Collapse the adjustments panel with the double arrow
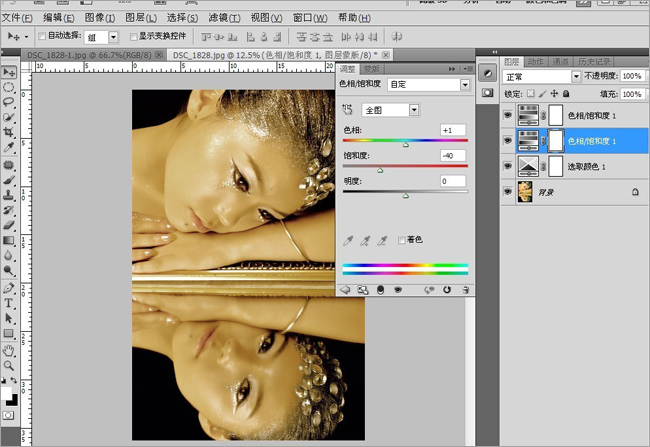The width and height of the screenshot is (650, 447). [x=452, y=69]
